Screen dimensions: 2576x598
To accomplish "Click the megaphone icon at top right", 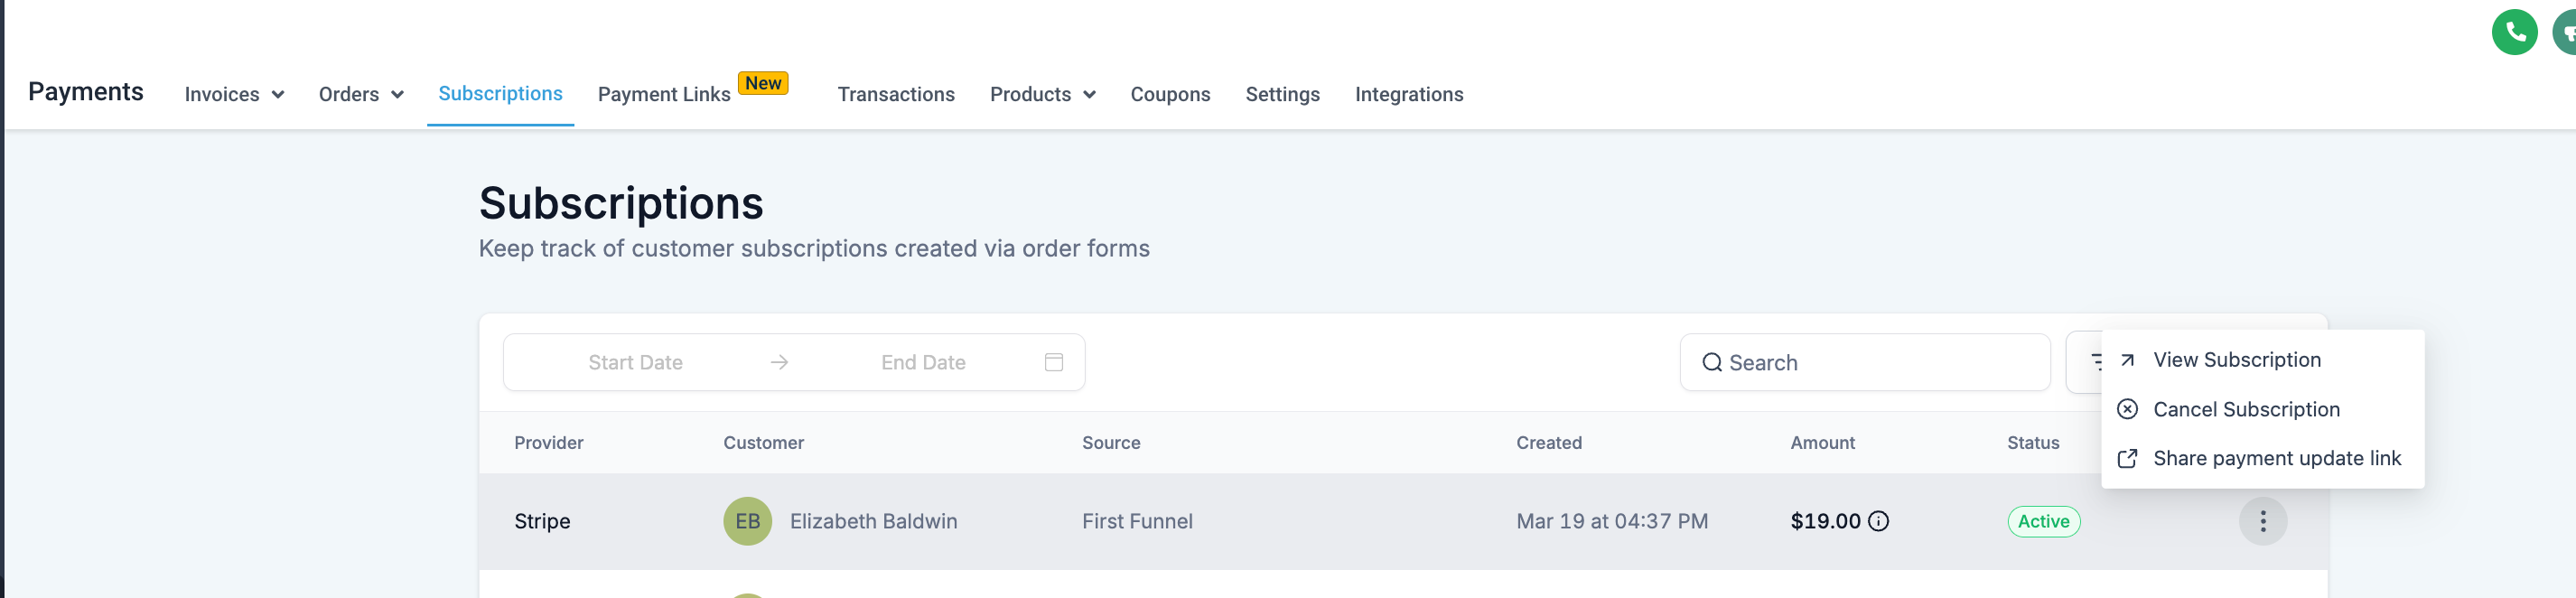I will coord(2567,32).
